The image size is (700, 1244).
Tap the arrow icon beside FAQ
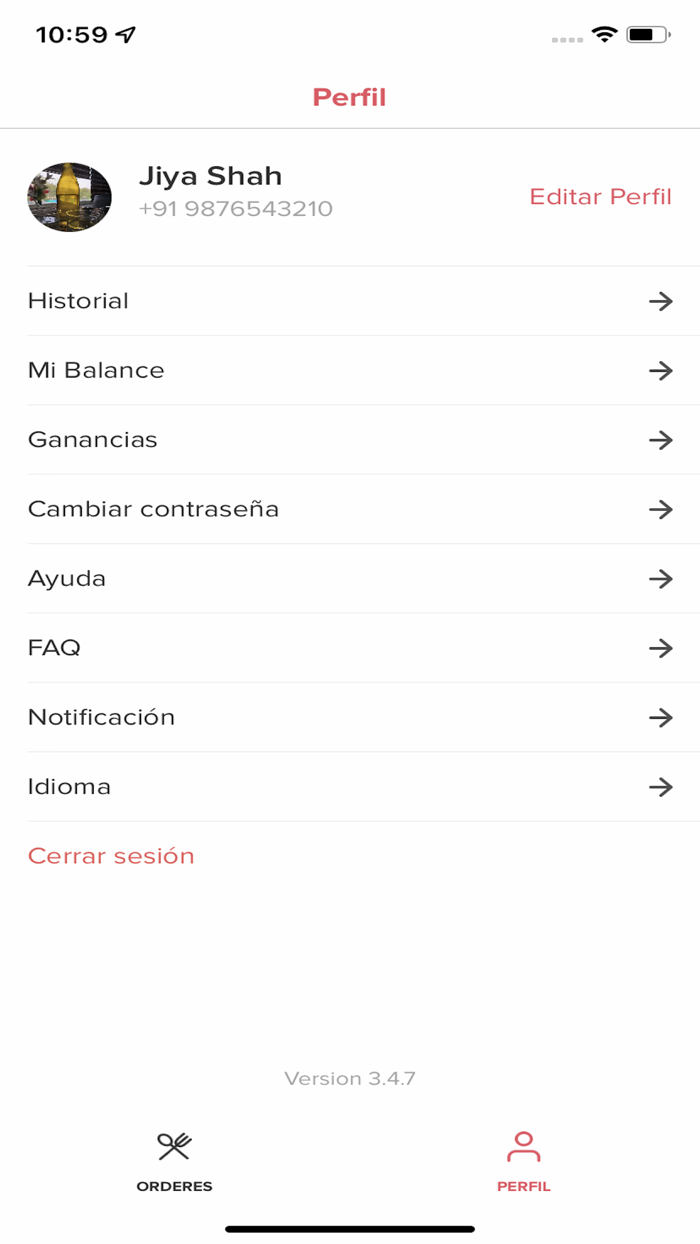[x=660, y=648]
